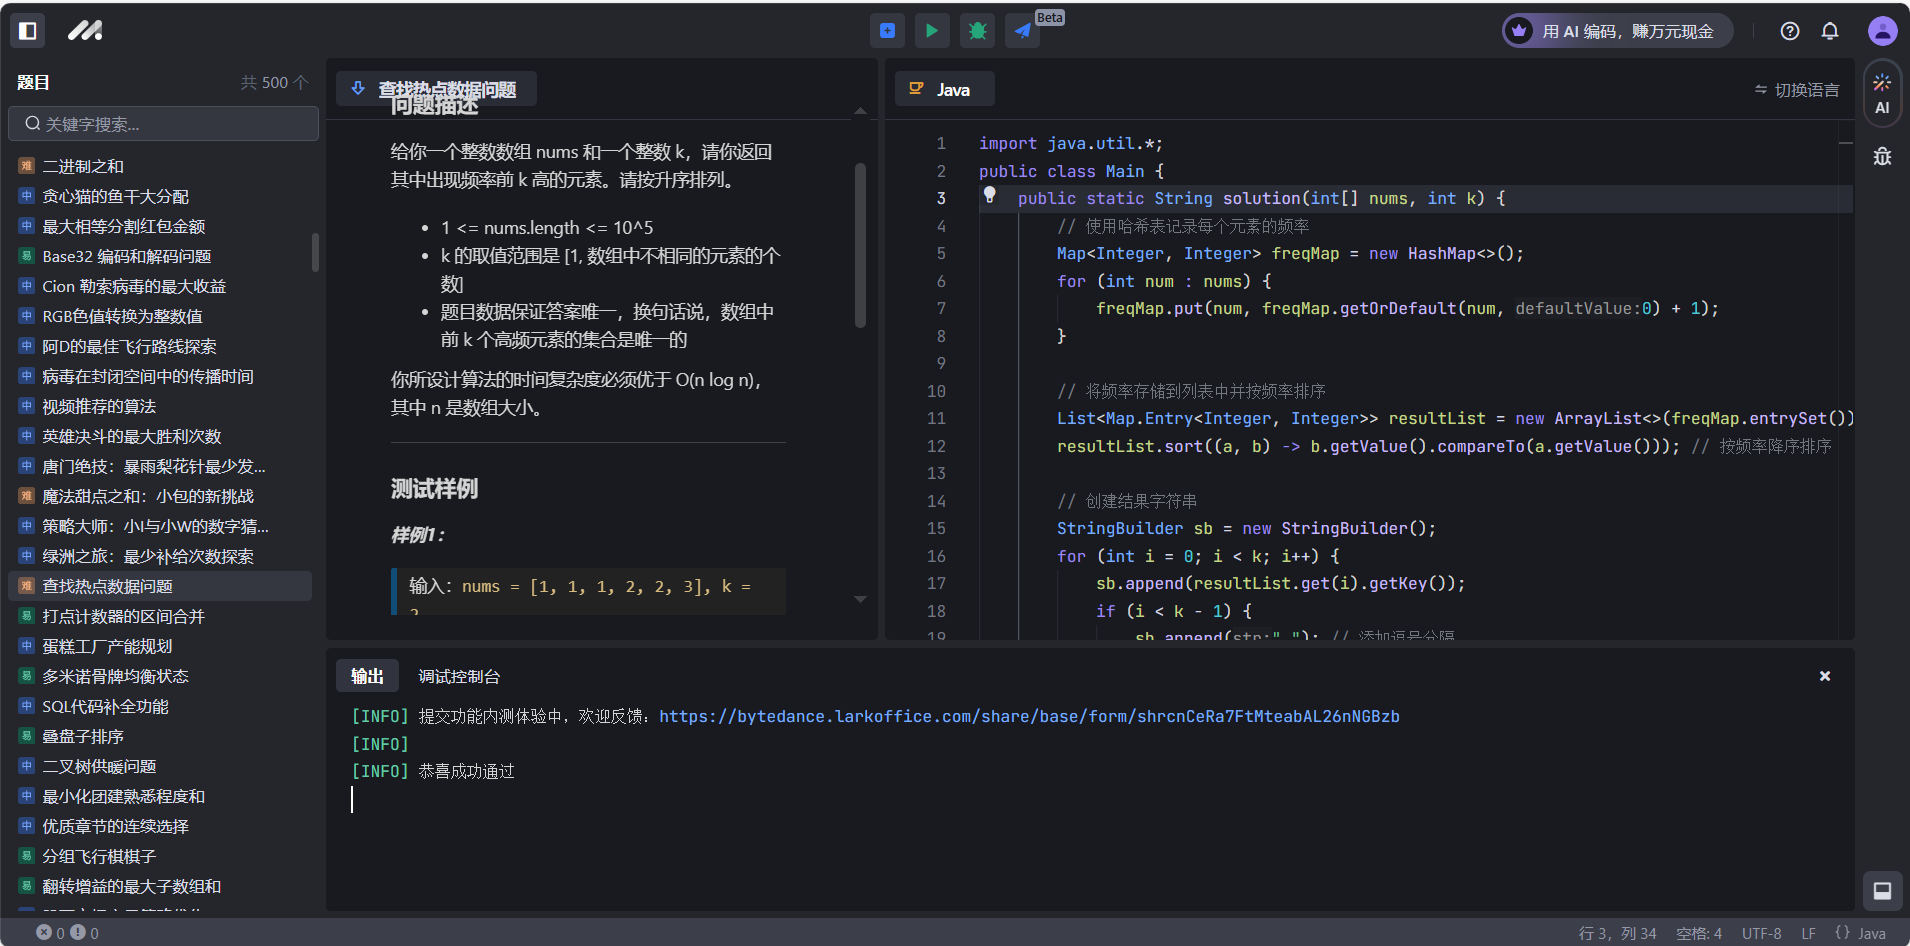Open notifications bell icon
Screen dimensions: 1910x946
(x=1830, y=31)
